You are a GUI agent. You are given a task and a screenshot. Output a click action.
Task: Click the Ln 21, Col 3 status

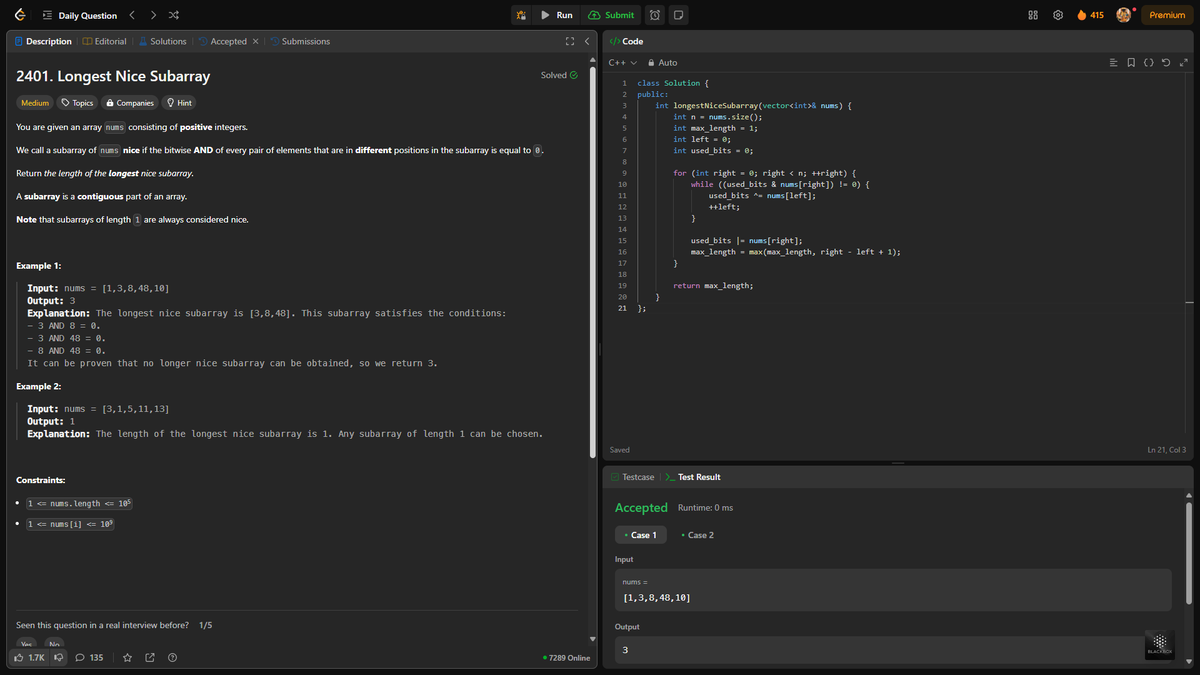coord(1166,450)
